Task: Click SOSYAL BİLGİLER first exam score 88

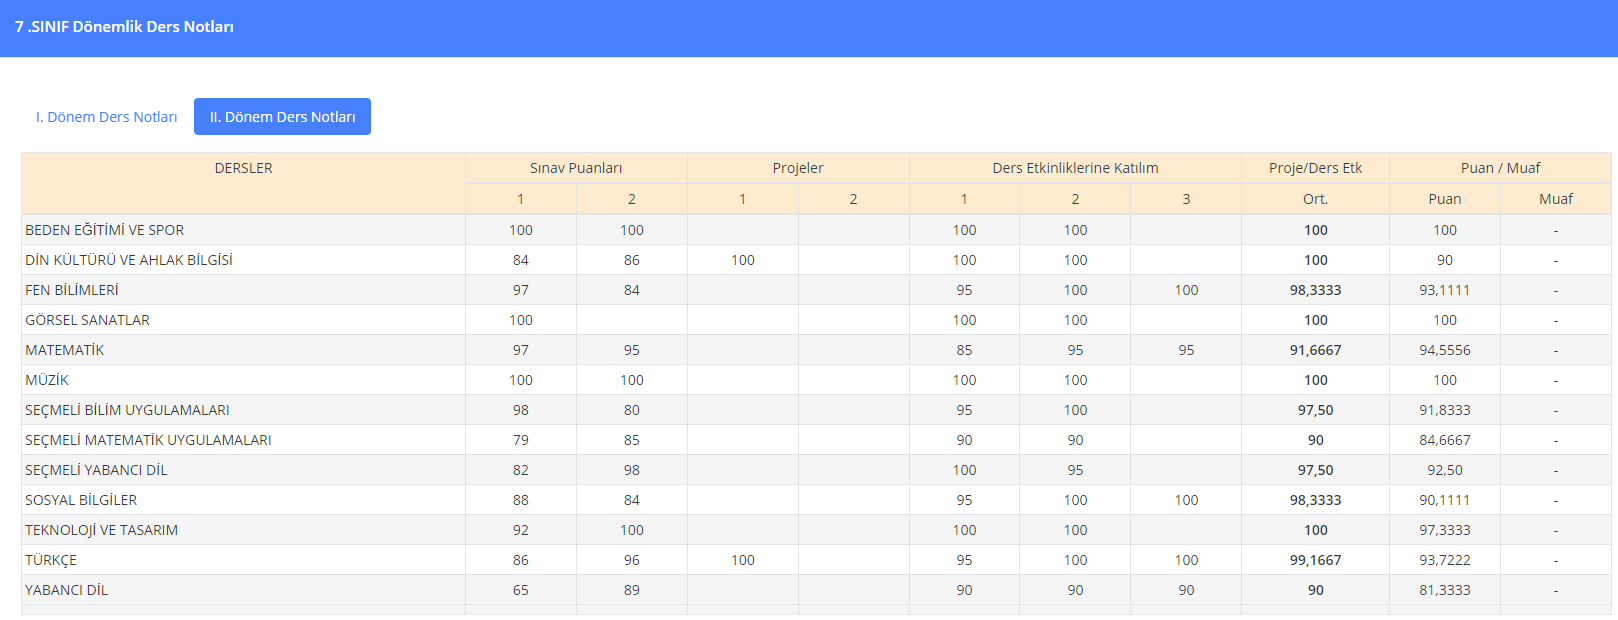Action: click(x=521, y=500)
